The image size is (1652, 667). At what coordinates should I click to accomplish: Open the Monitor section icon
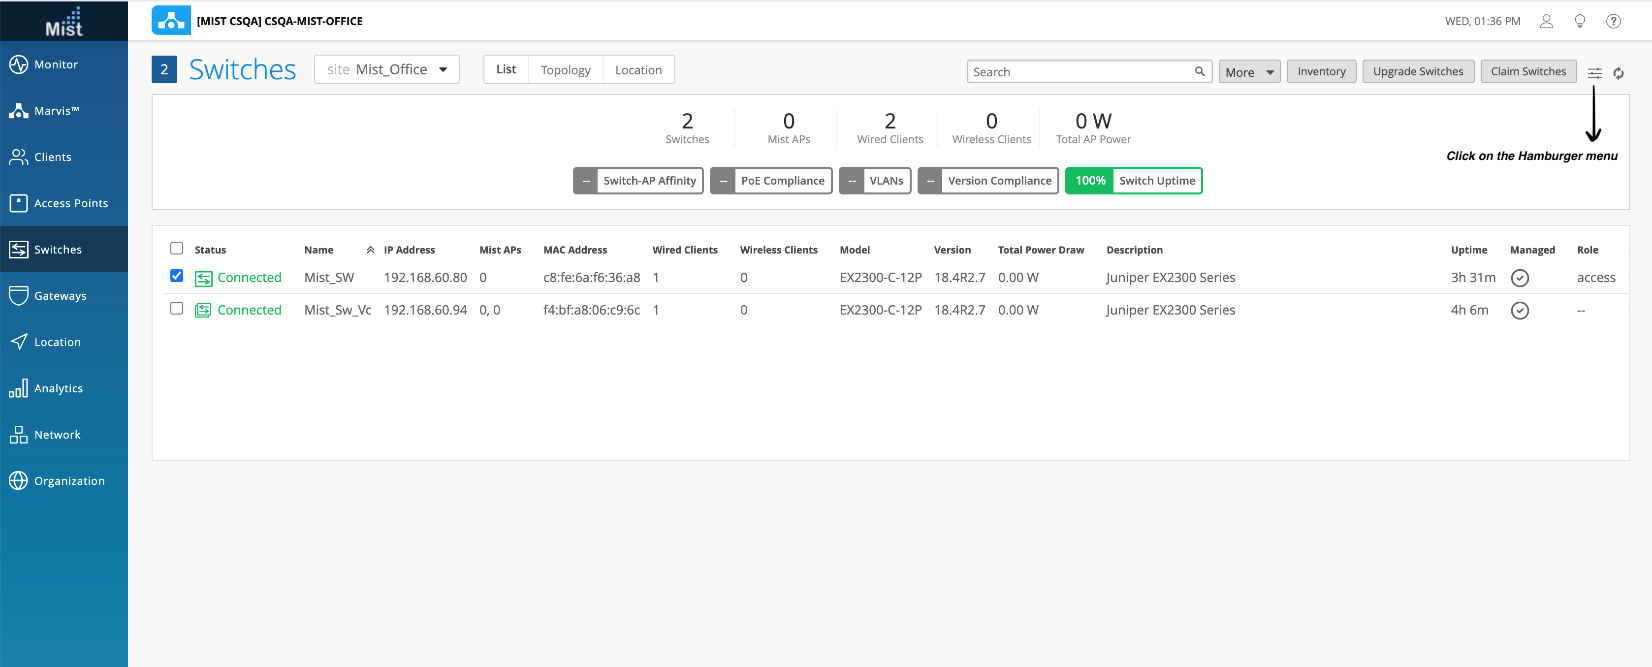tap(18, 65)
